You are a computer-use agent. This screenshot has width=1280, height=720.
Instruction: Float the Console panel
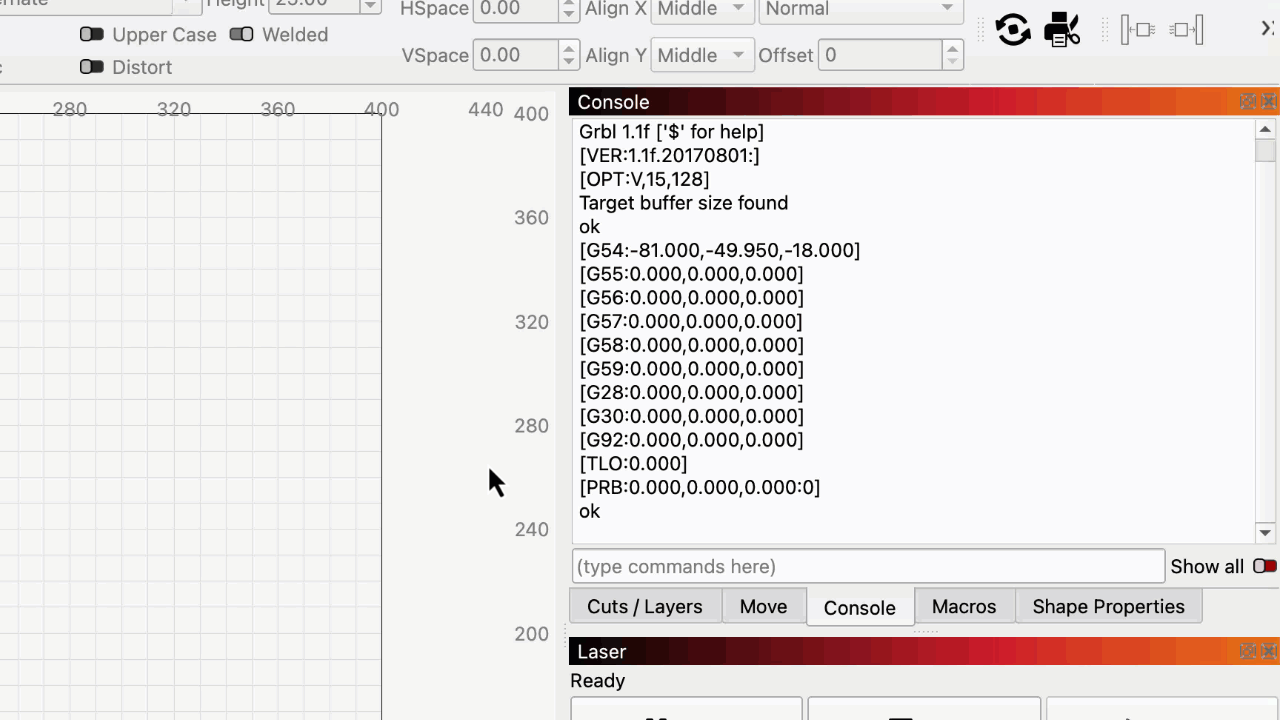pos(1248,102)
